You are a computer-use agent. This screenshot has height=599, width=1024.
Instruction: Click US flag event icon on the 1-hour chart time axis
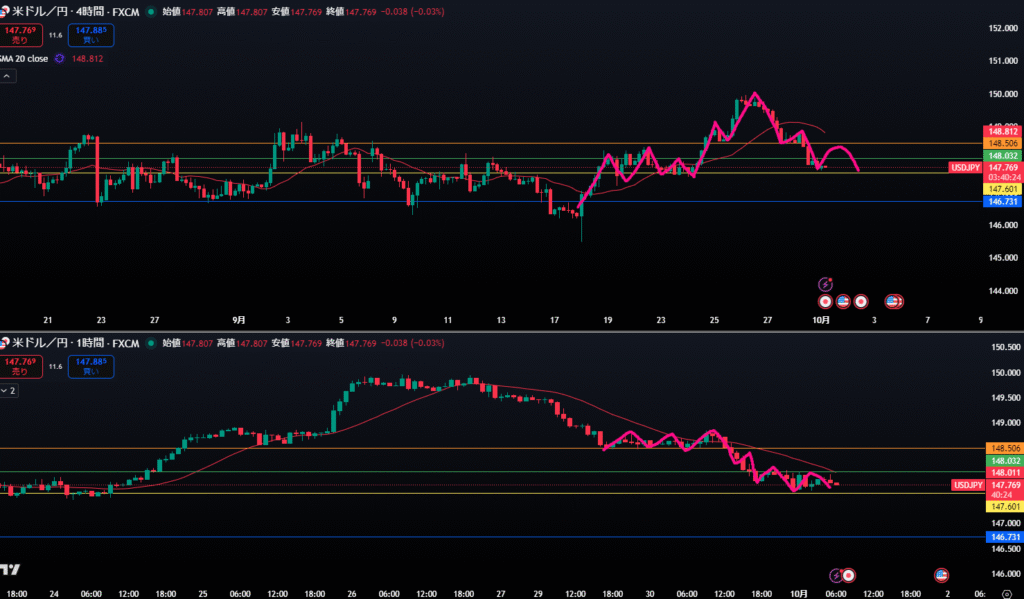click(941, 575)
